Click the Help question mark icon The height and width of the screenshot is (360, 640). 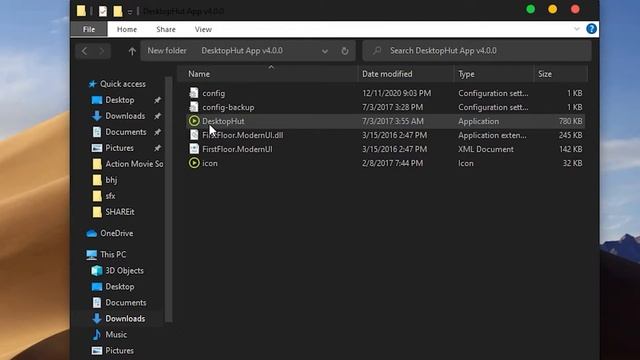pos(591,29)
